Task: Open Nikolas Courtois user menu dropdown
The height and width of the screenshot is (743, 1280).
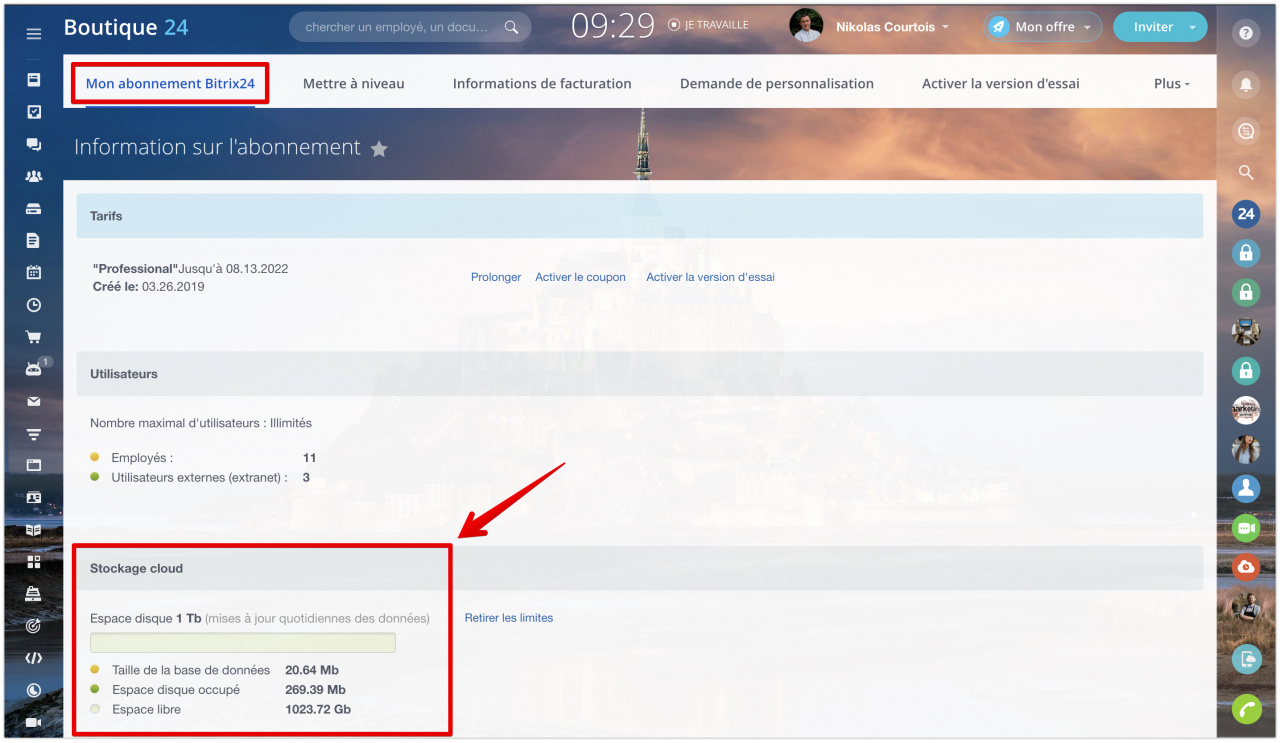Action: (x=893, y=27)
